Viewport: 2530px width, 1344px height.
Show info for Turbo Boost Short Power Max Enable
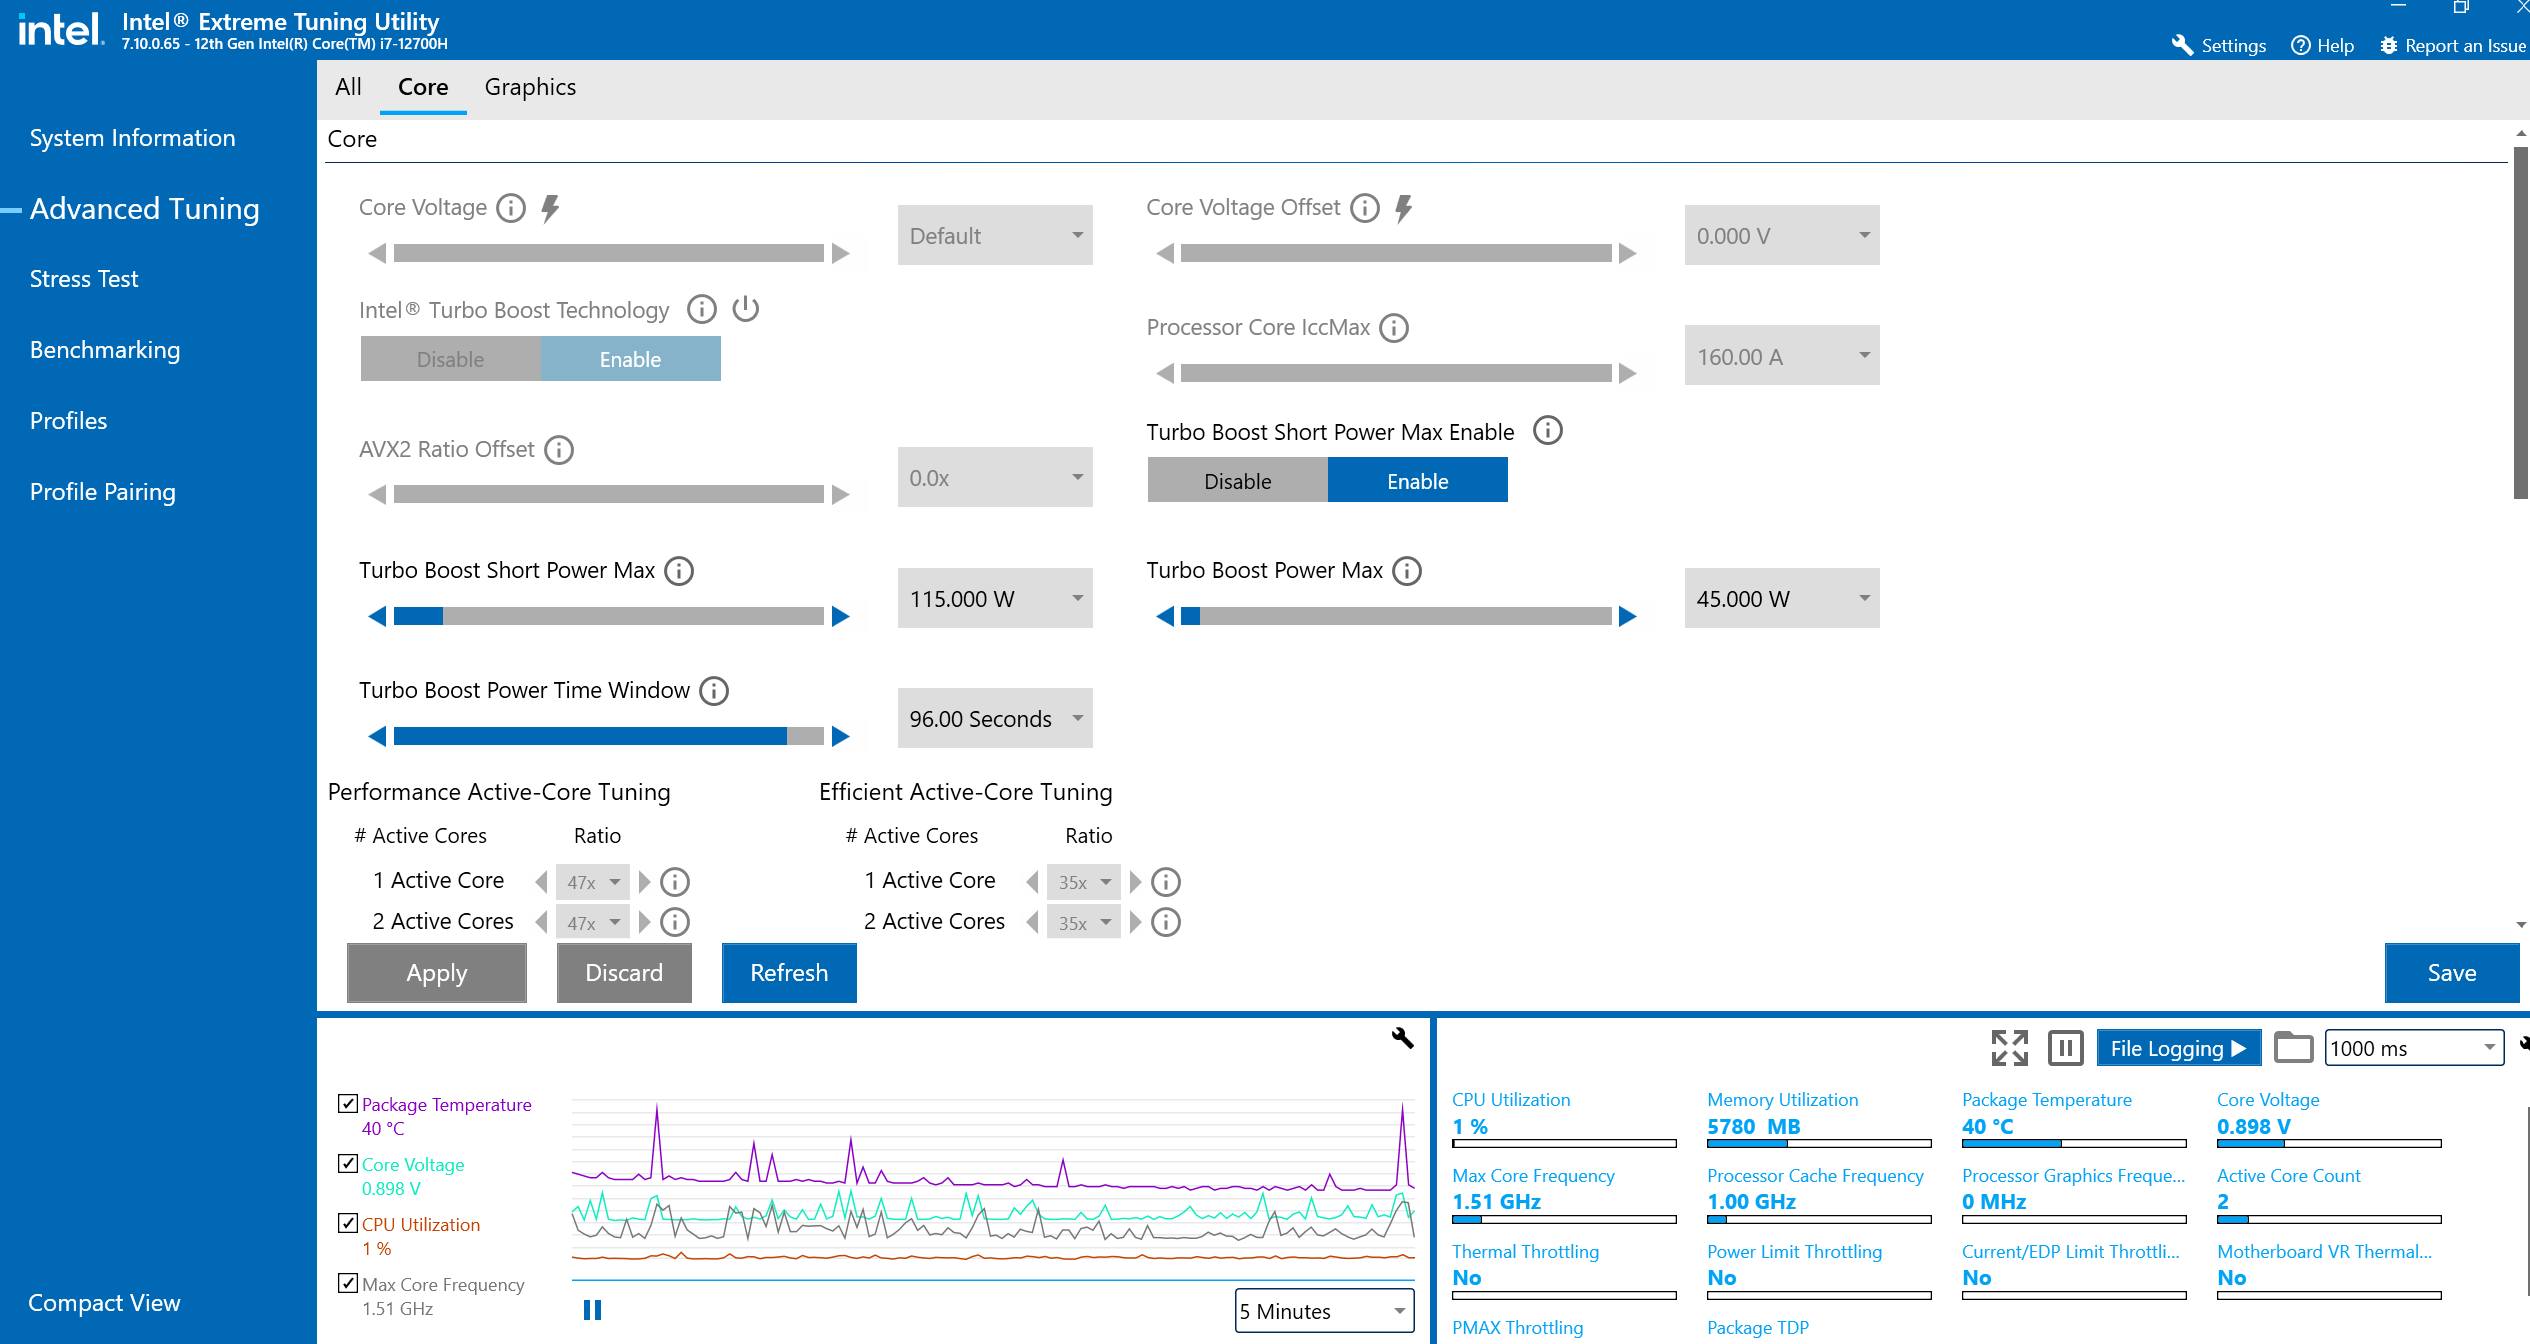point(1548,431)
